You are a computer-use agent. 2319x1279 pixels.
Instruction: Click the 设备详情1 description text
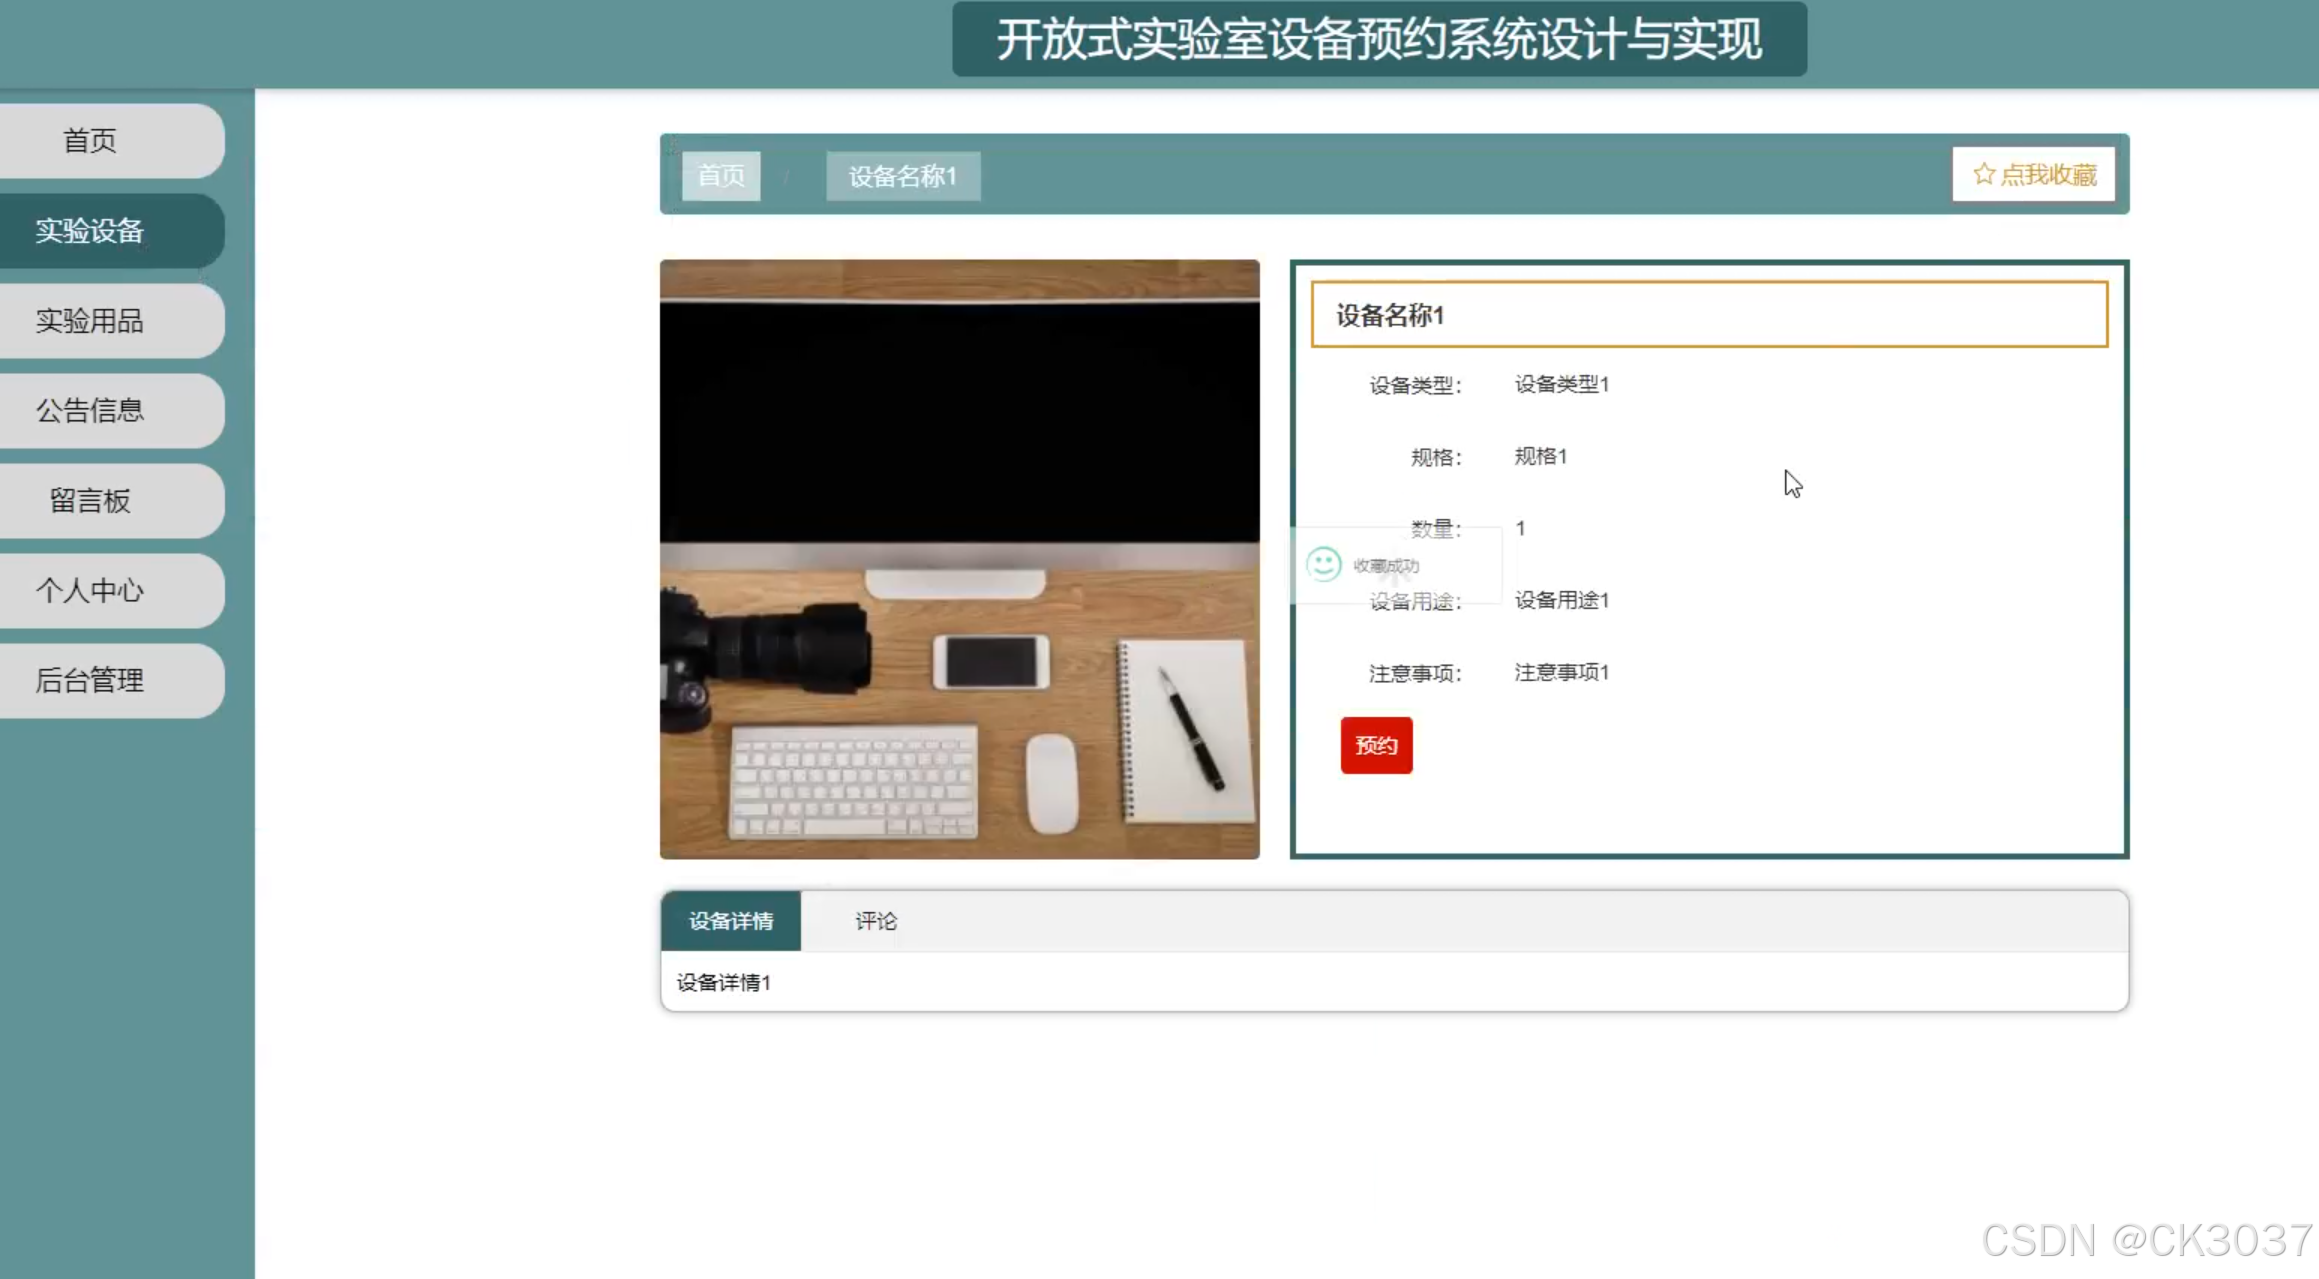tap(724, 983)
